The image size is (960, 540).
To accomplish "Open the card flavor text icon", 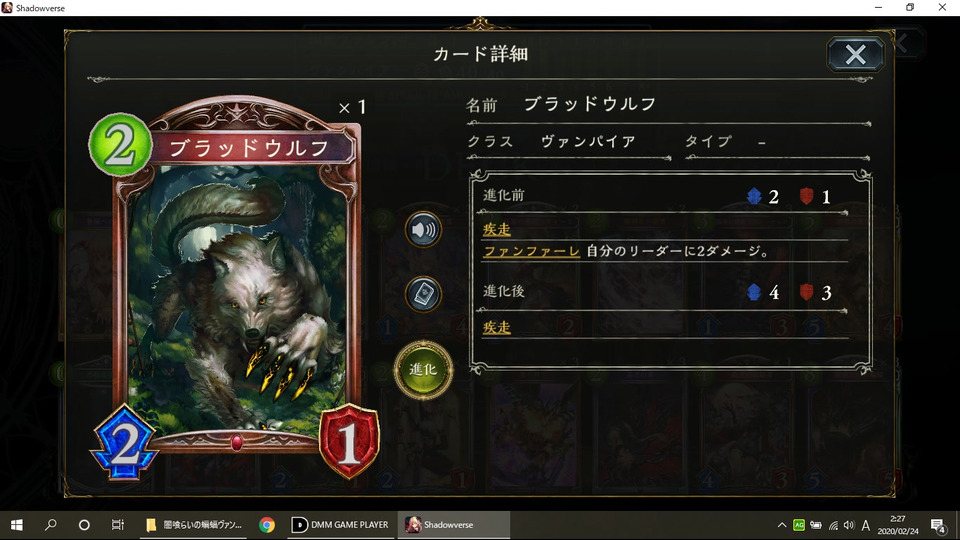I will coord(423,294).
